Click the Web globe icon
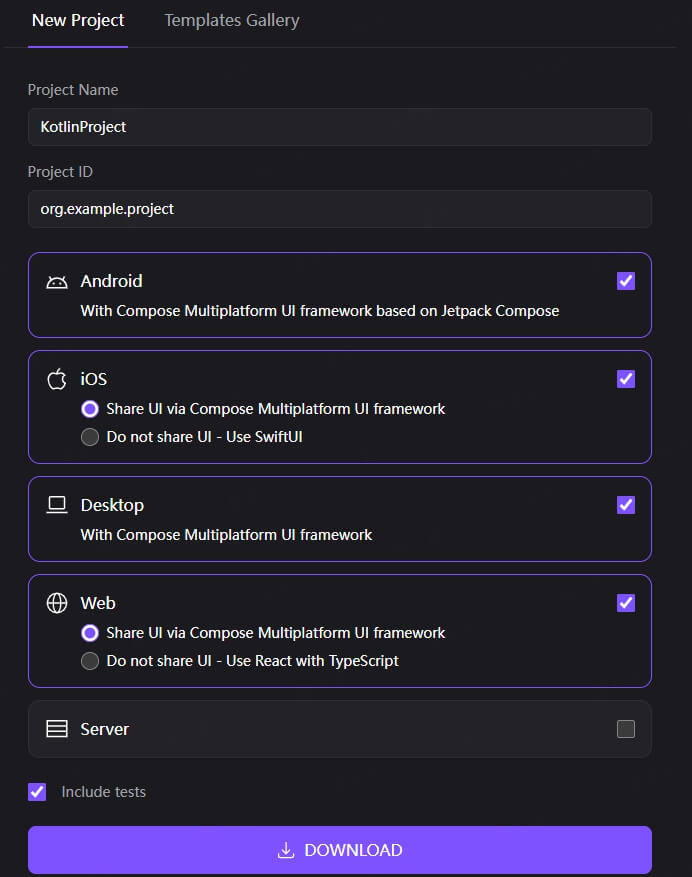The image size is (692, 877). (57, 603)
